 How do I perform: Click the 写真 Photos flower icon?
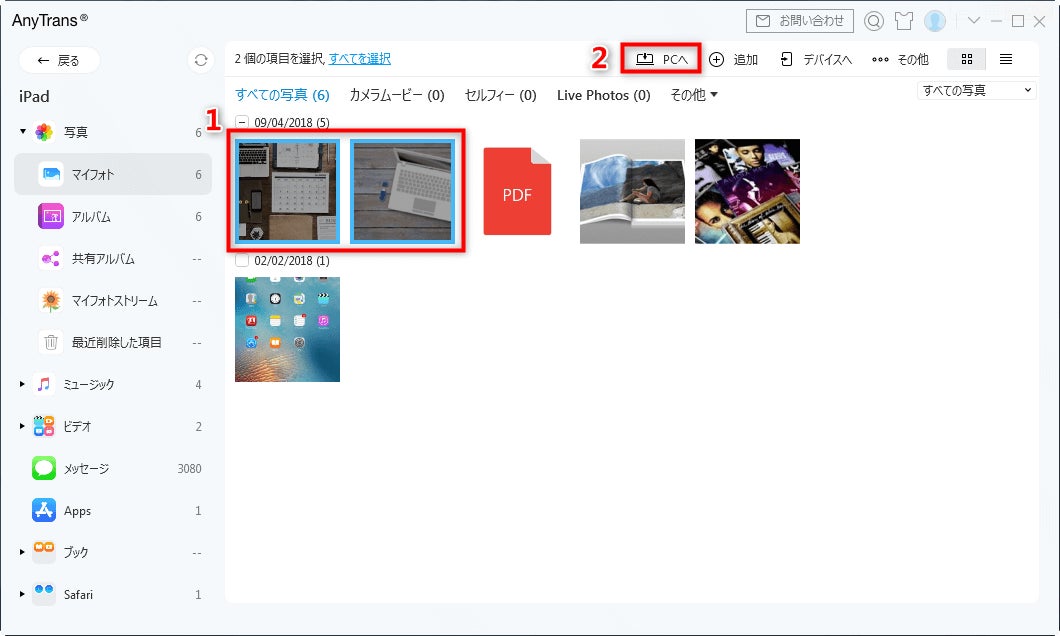(44, 132)
